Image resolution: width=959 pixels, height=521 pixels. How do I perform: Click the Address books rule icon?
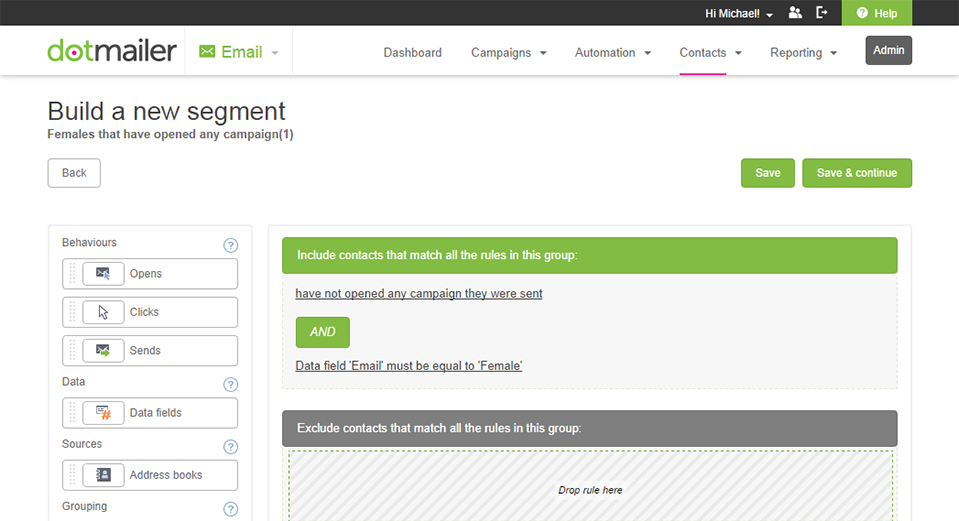(x=103, y=475)
